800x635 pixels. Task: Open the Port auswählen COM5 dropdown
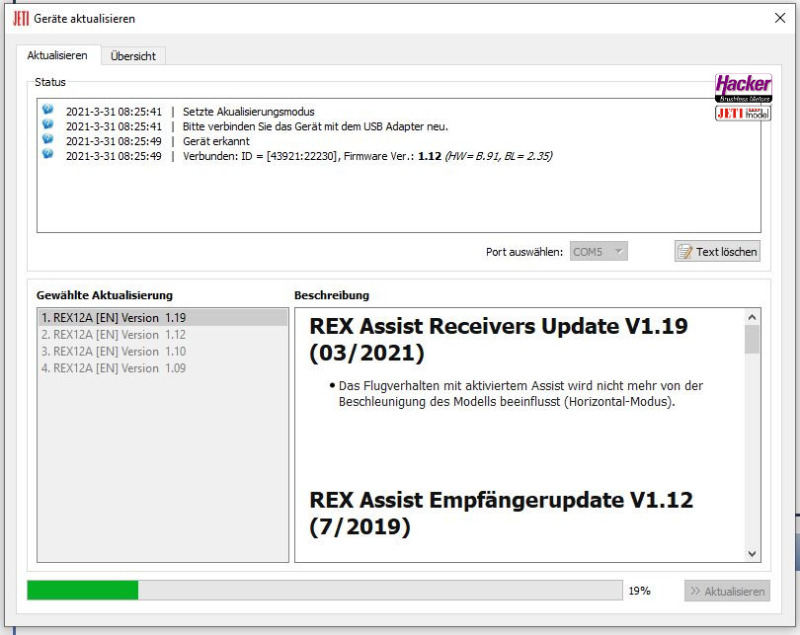pyautogui.click(x=598, y=251)
